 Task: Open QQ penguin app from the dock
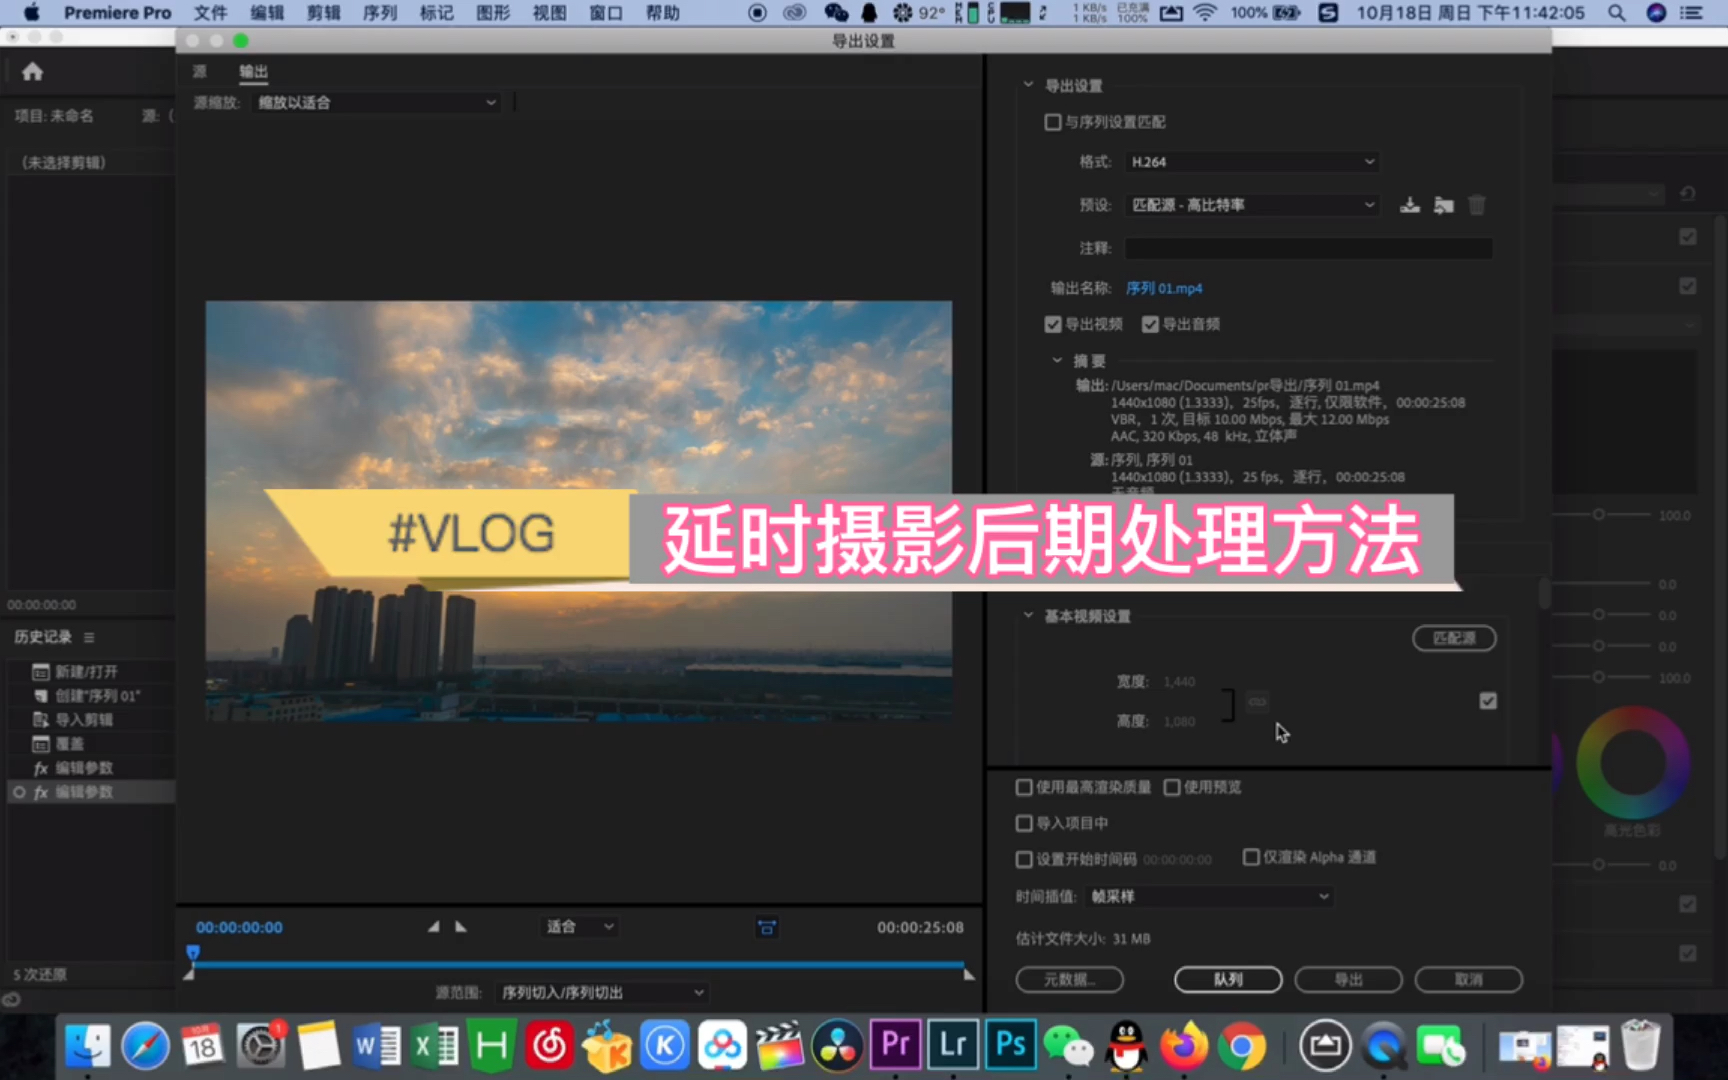1126,1045
